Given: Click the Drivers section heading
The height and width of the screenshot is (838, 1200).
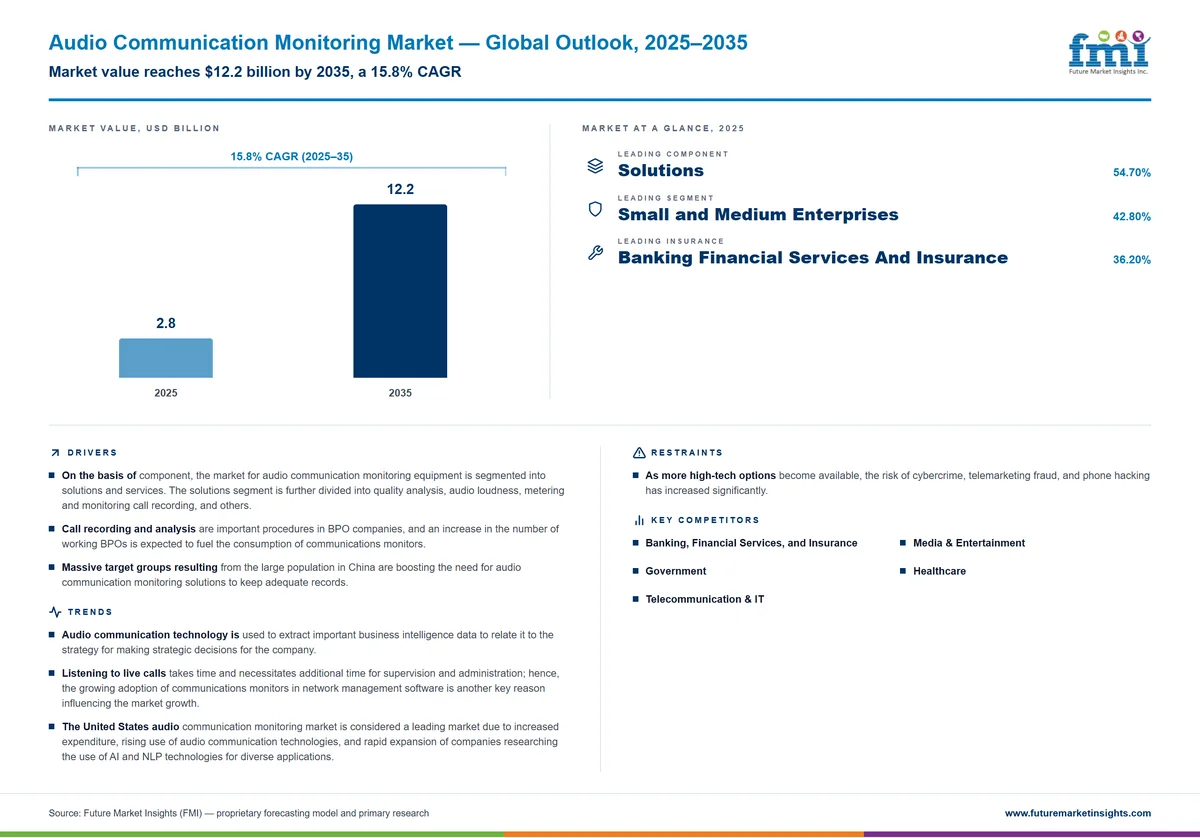Looking at the screenshot, I should (x=92, y=453).
